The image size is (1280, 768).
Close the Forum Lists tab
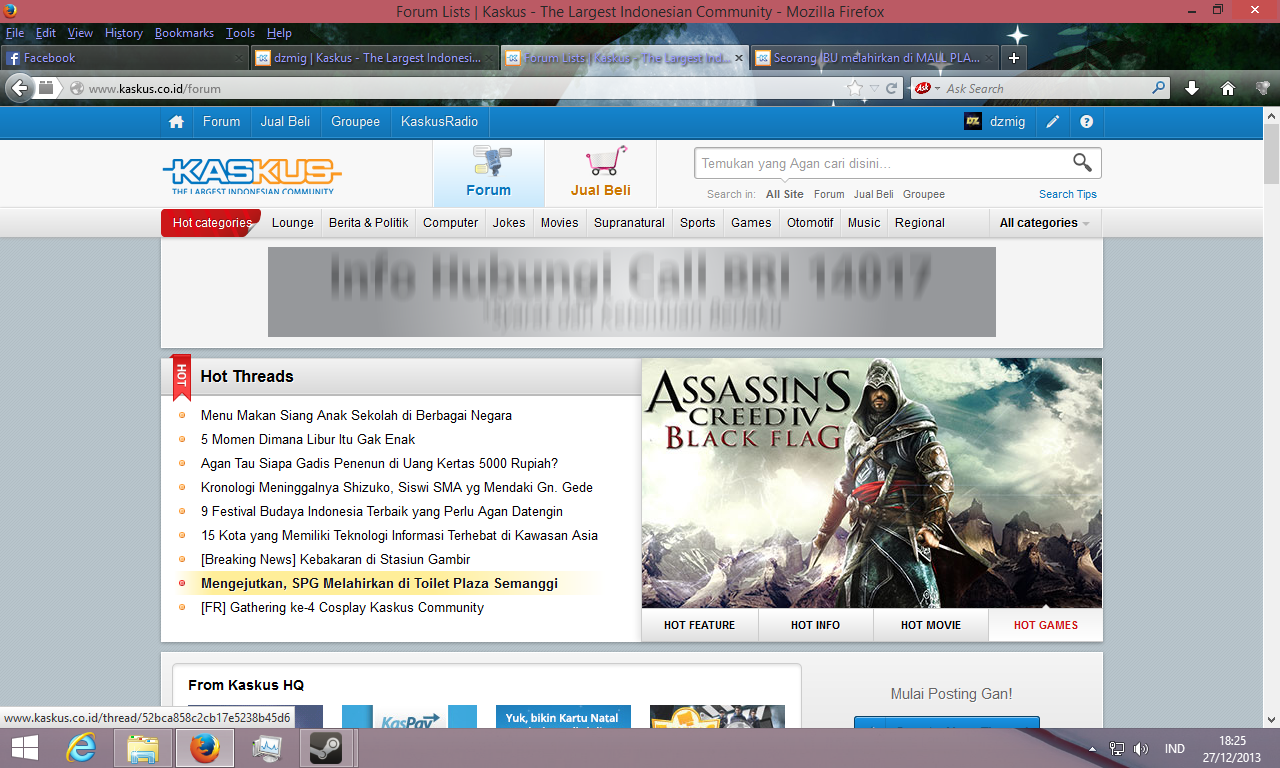click(739, 58)
